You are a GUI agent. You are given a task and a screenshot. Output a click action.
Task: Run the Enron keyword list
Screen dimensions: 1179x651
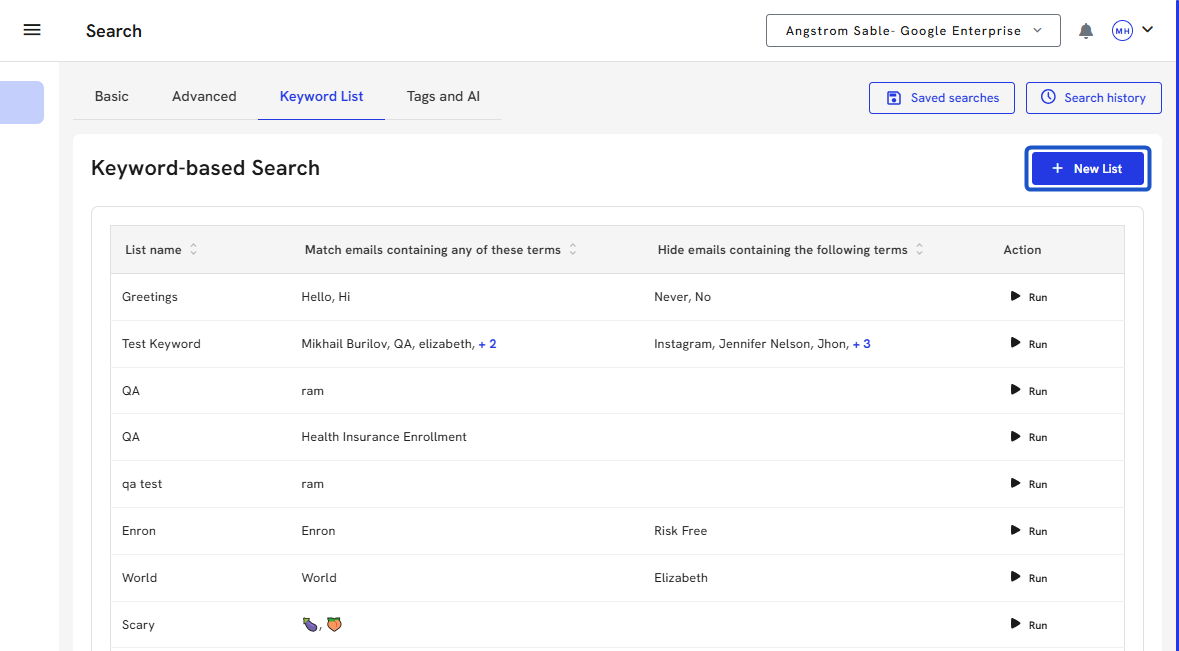[1029, 531]
